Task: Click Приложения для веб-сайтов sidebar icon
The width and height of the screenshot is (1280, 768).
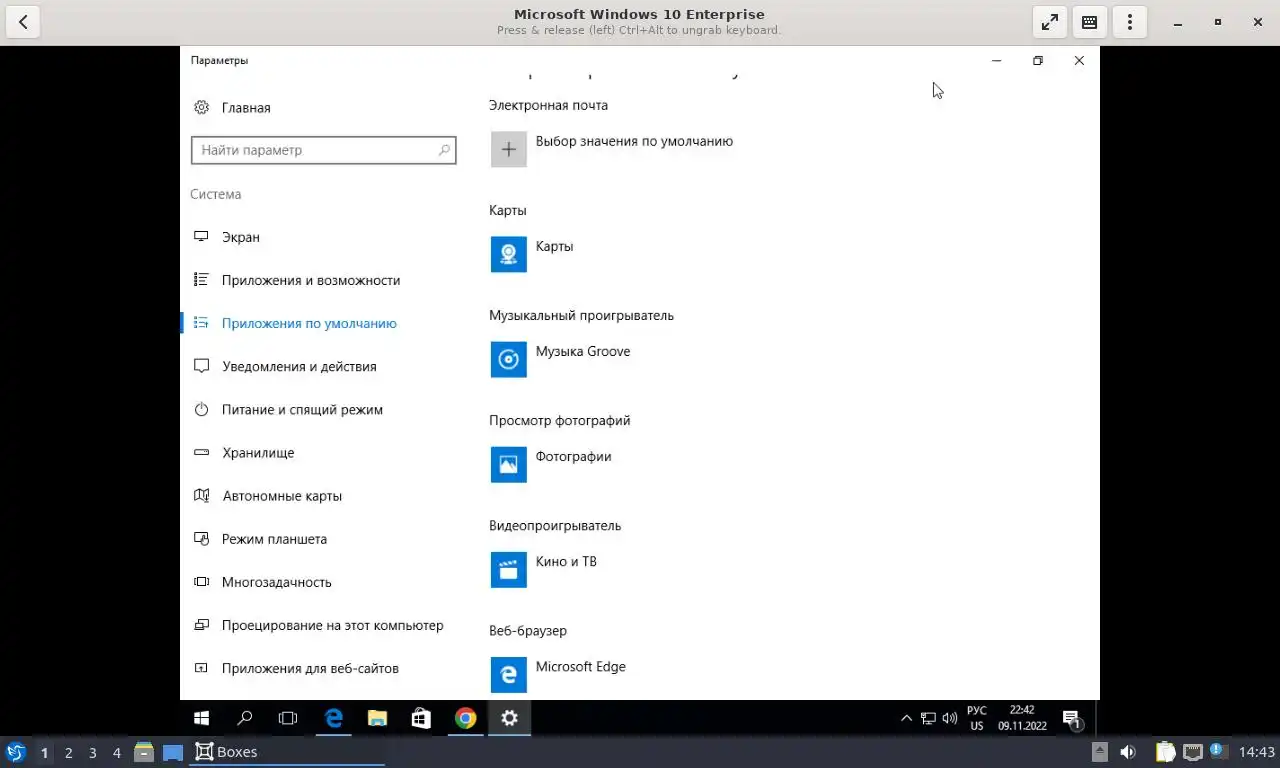Action: 201,668
